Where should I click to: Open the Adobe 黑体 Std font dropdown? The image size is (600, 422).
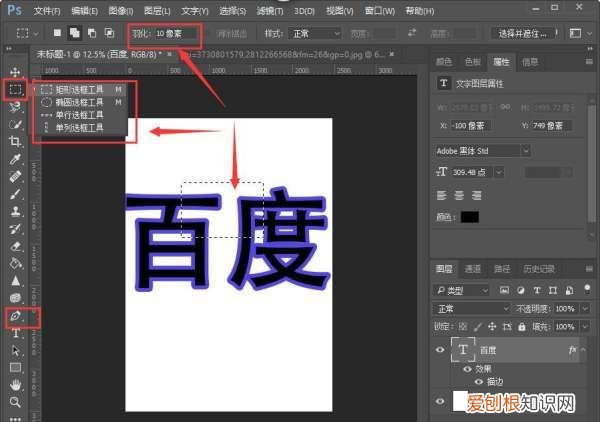pyautogui.click(x=482, y=151)
